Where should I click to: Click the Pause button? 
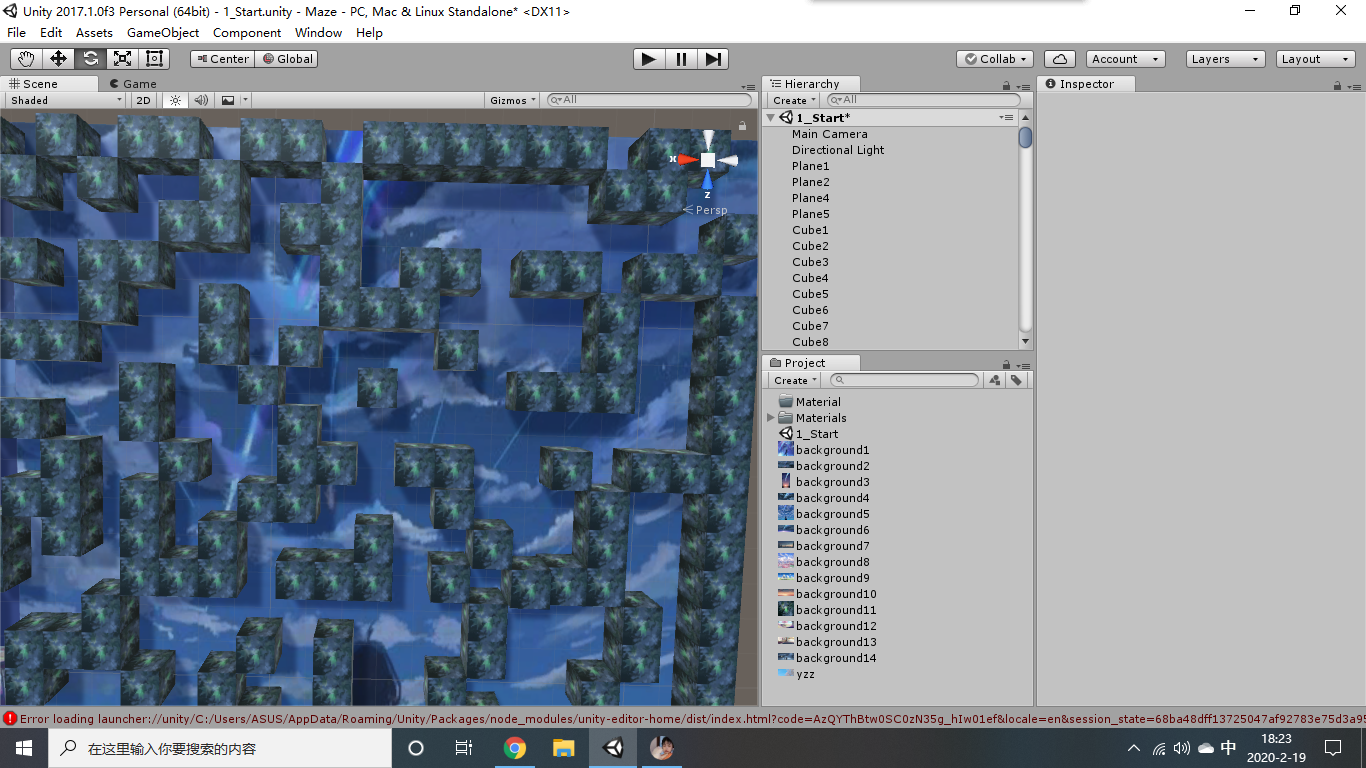680,59
